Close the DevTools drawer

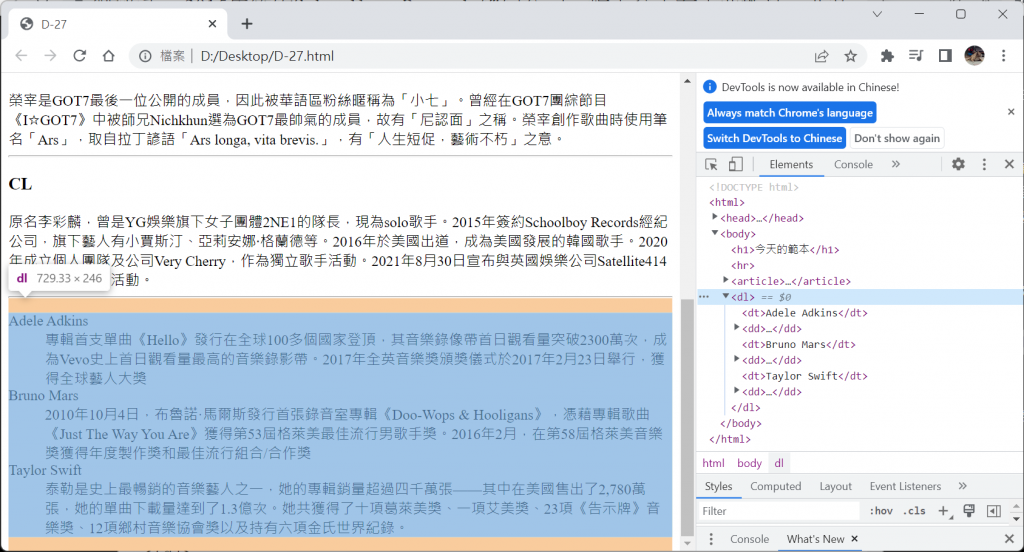pos(1009,539)
